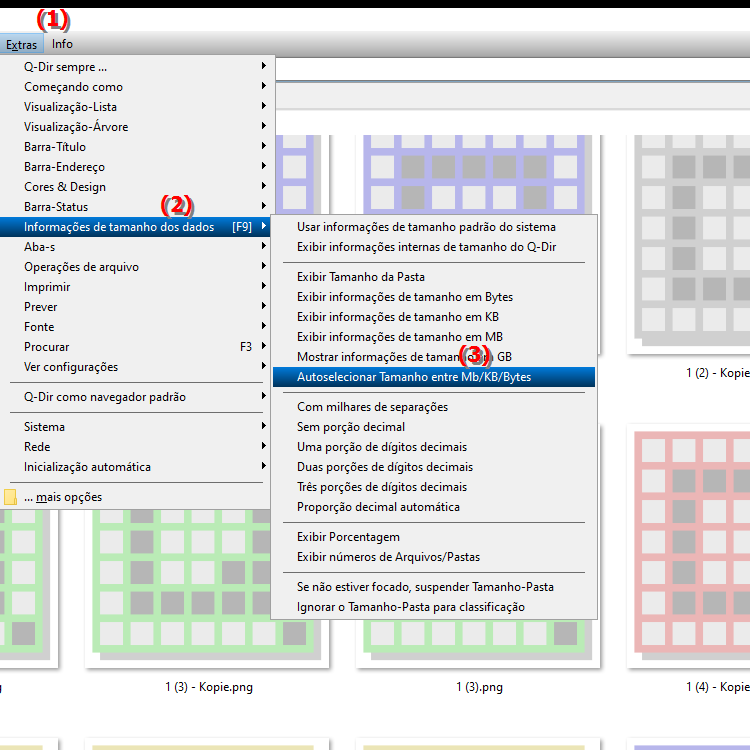Open the Prever submenu
The image size is (750, 750).
click(136, 307)
